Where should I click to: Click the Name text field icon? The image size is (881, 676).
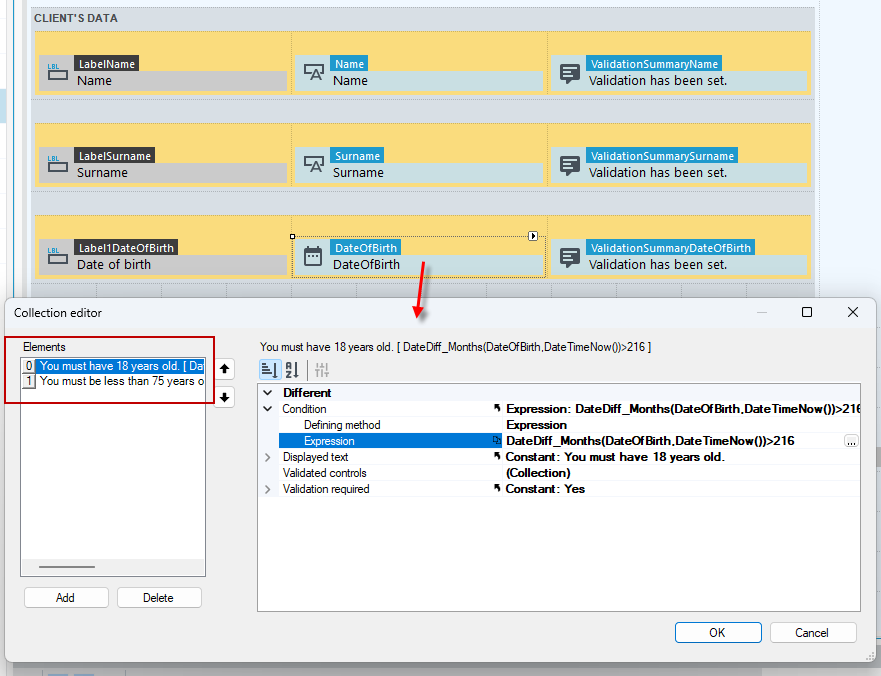(x=314, y=72)
